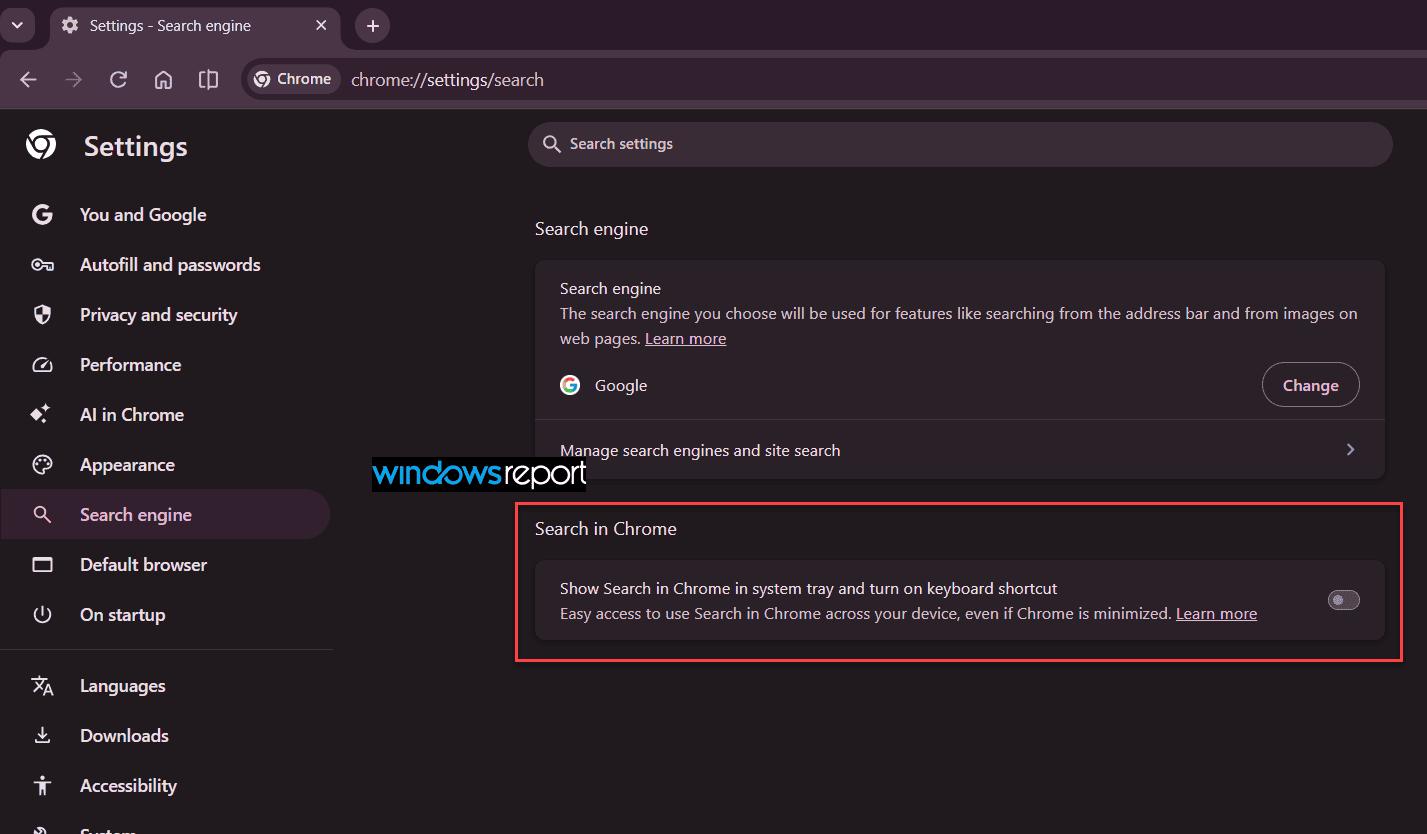Click the power icon for On startup
The image size is (1427, 834).
click(42, 615)
